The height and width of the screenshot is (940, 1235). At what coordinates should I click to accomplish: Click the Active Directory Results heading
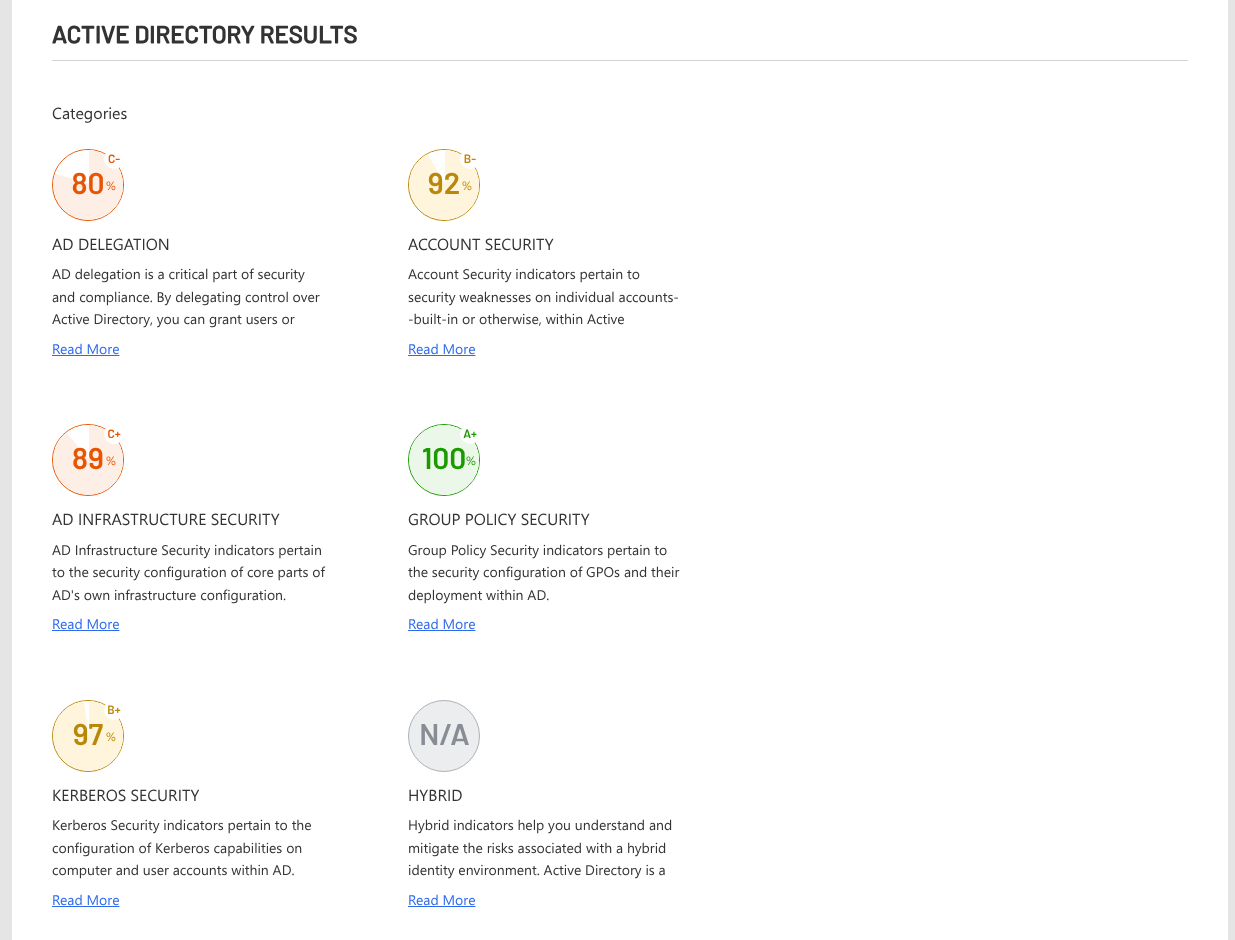205,35
